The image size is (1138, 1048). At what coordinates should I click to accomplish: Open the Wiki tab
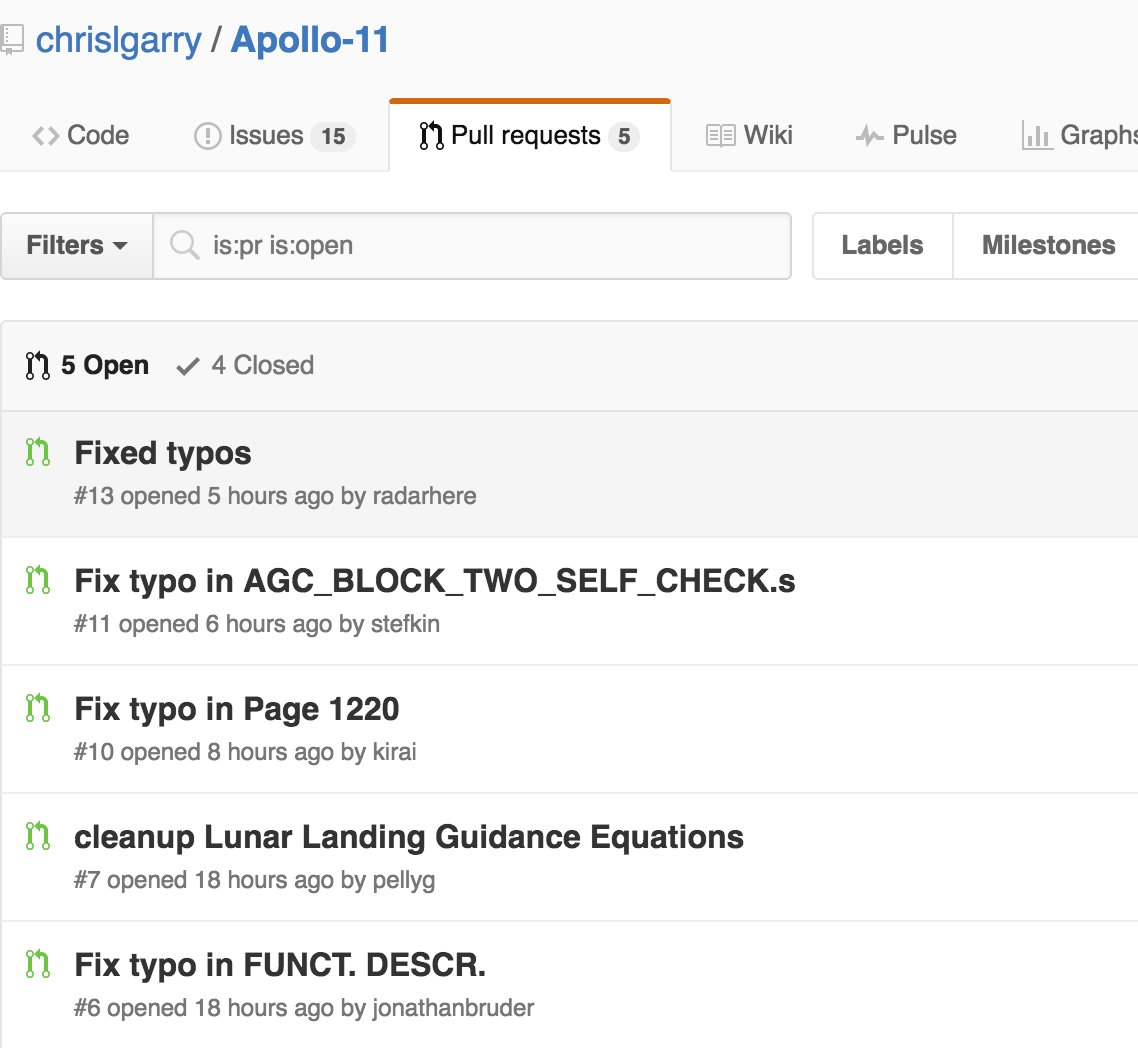(749, 136)
